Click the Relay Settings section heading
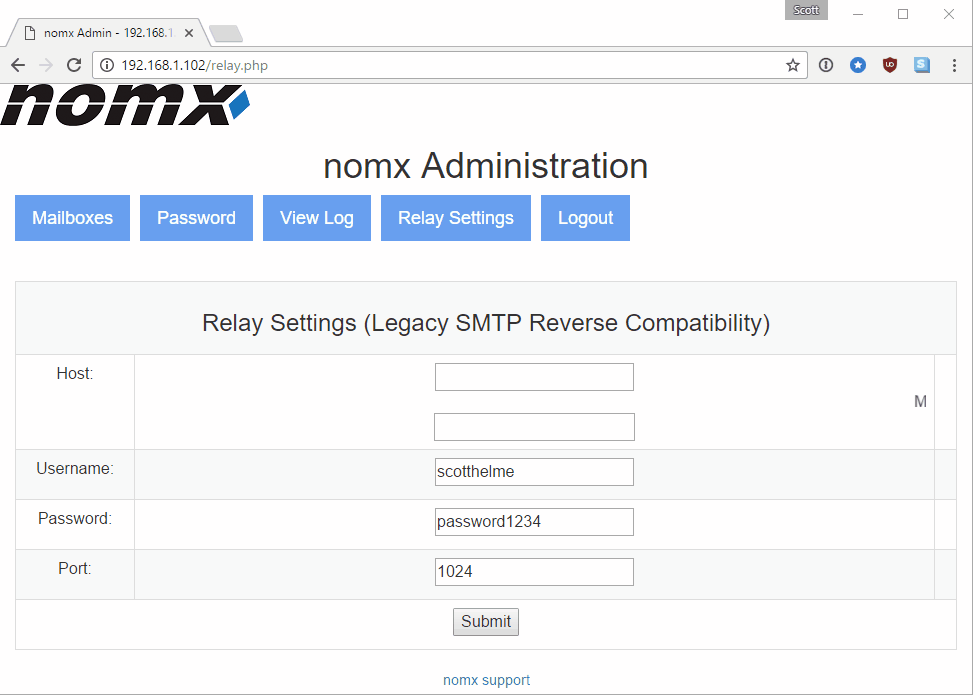 click(x=486, y=323)
